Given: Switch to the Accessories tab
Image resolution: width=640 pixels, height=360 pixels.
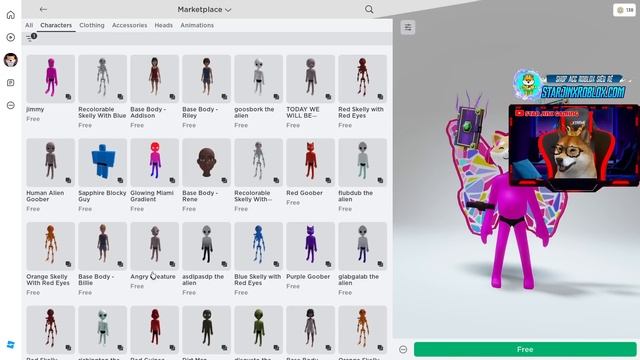Looking at the screenshot, I should (x=129, y=25).
